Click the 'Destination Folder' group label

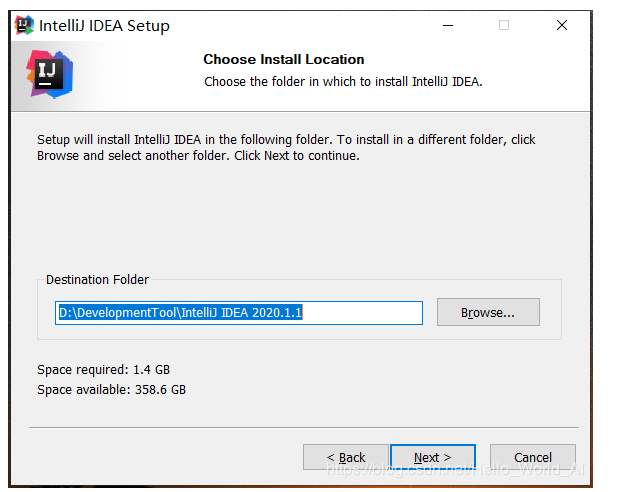(97, 280)
